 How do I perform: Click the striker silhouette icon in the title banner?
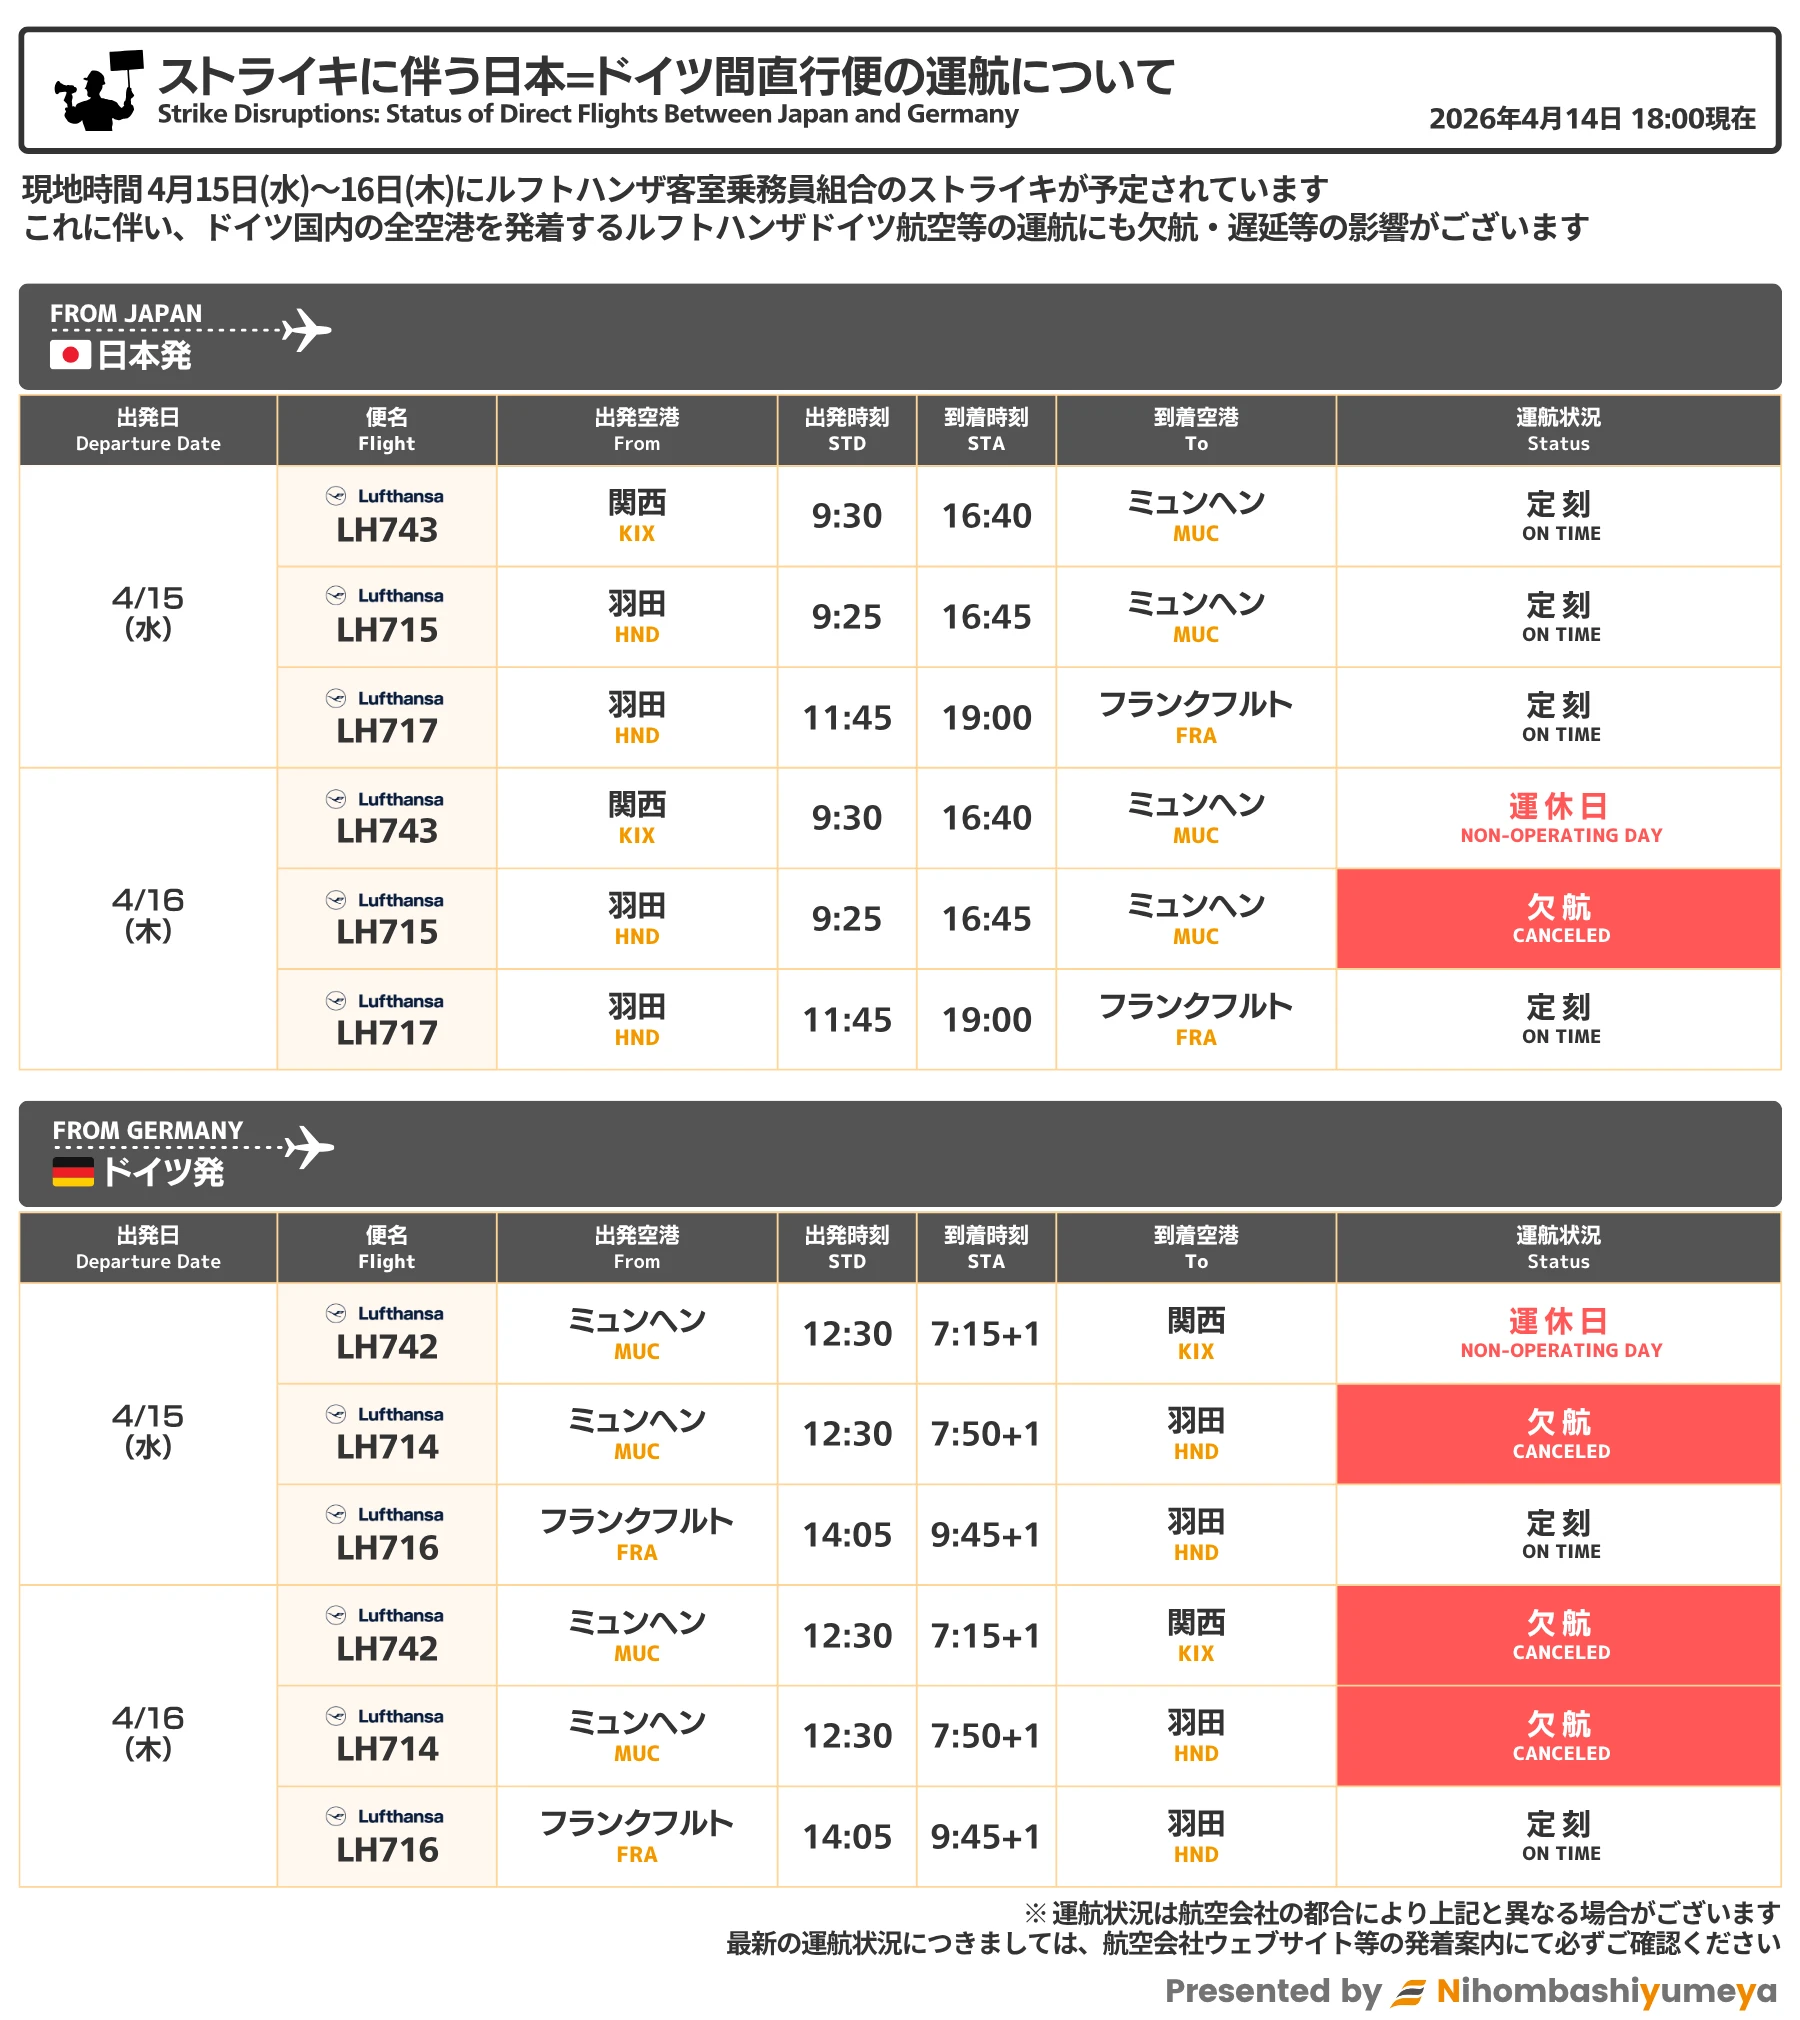tap(98, 91)
